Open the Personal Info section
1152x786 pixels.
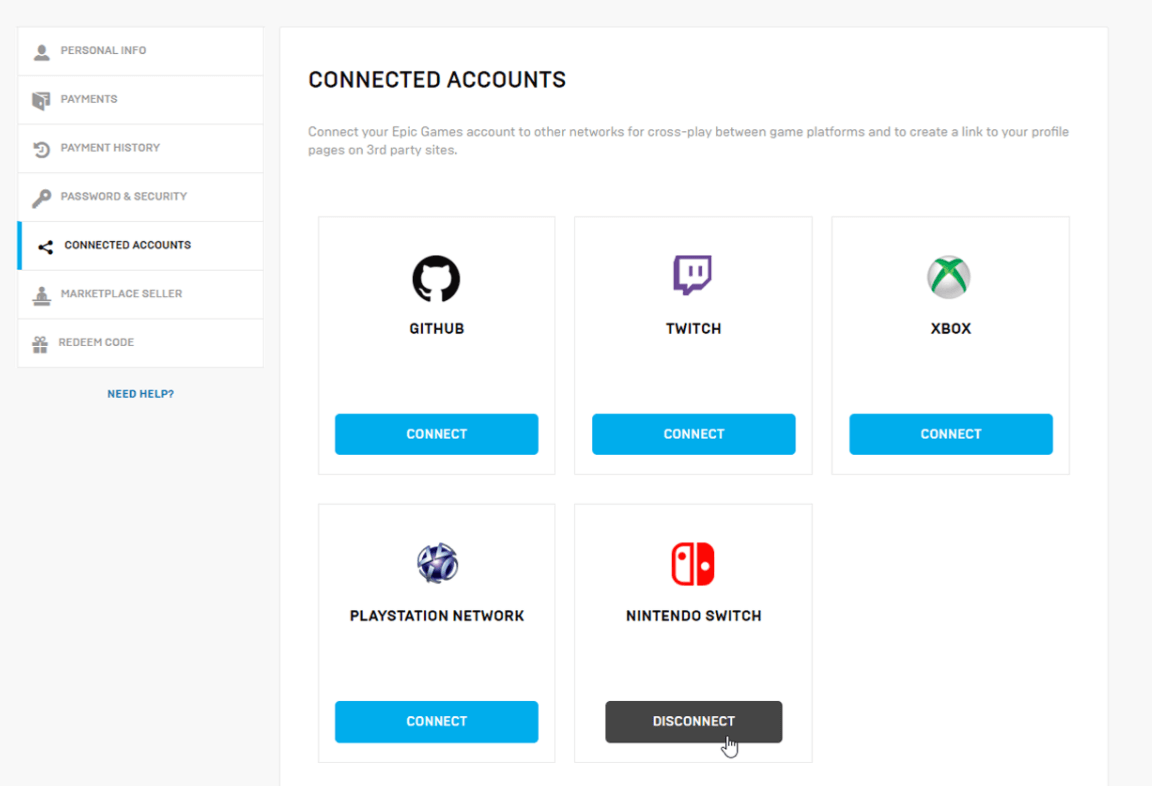140,51
